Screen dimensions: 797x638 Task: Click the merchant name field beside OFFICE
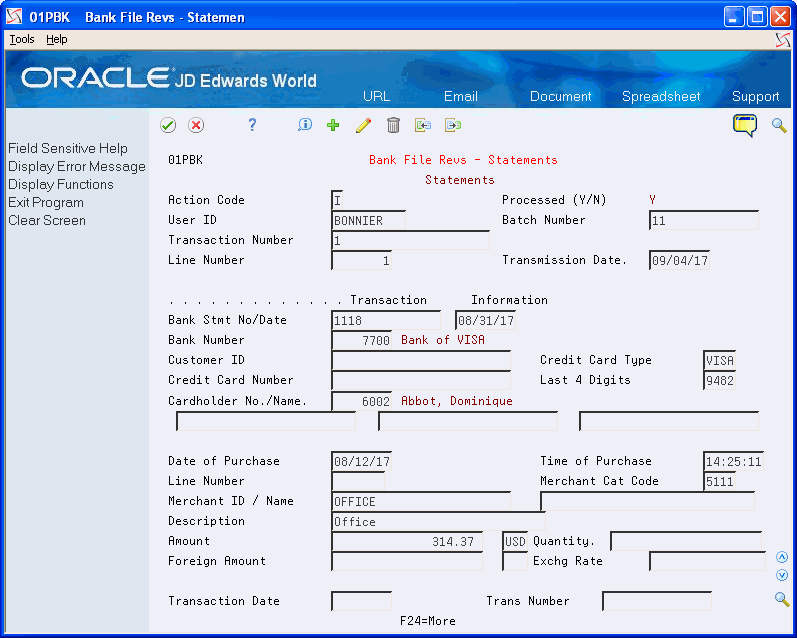(x=648, y=501)
